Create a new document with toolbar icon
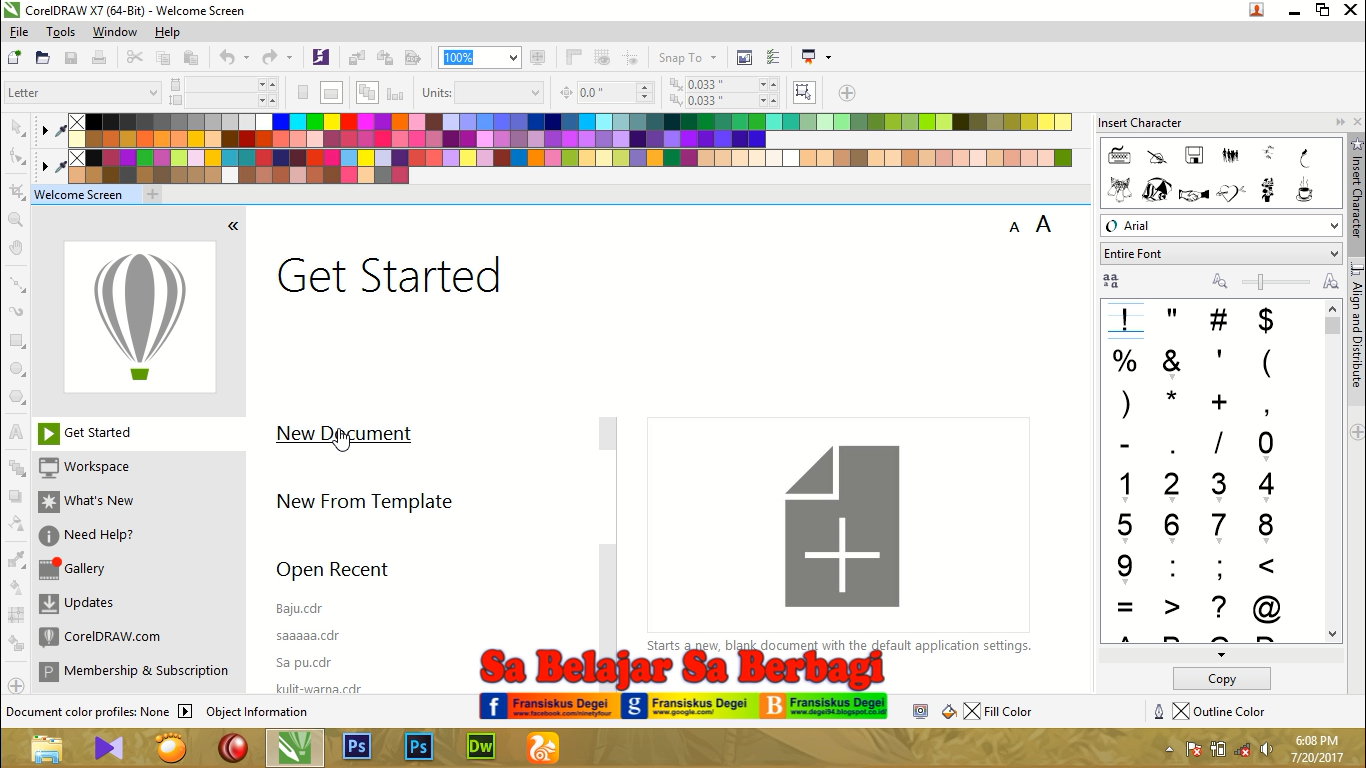Image resolution: width=1366 pixels, height=768 pixels. click(14, 58)
